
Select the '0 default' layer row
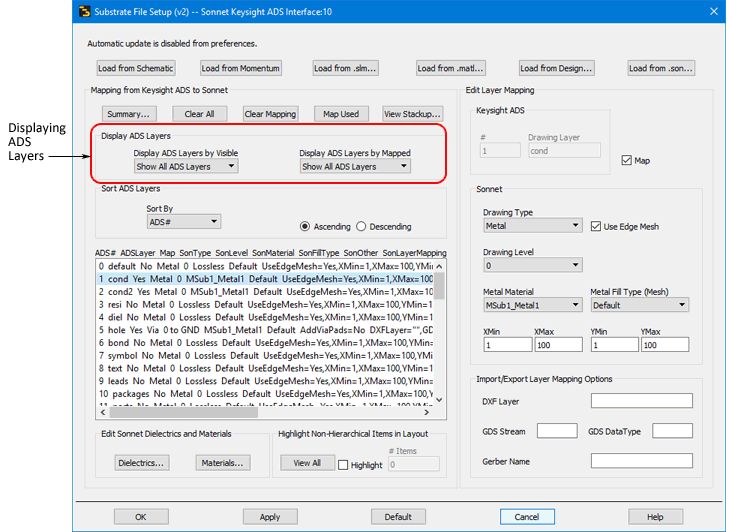(x=265, y=266)
